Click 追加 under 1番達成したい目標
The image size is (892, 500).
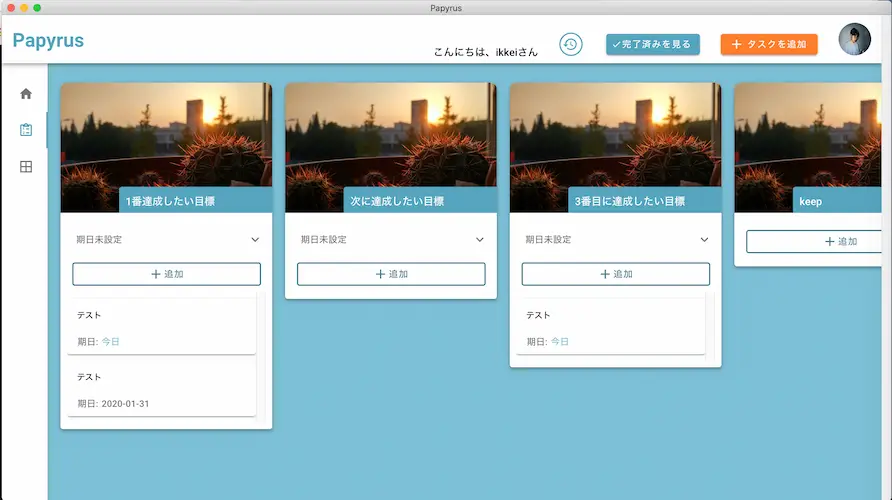coord(166,274)
